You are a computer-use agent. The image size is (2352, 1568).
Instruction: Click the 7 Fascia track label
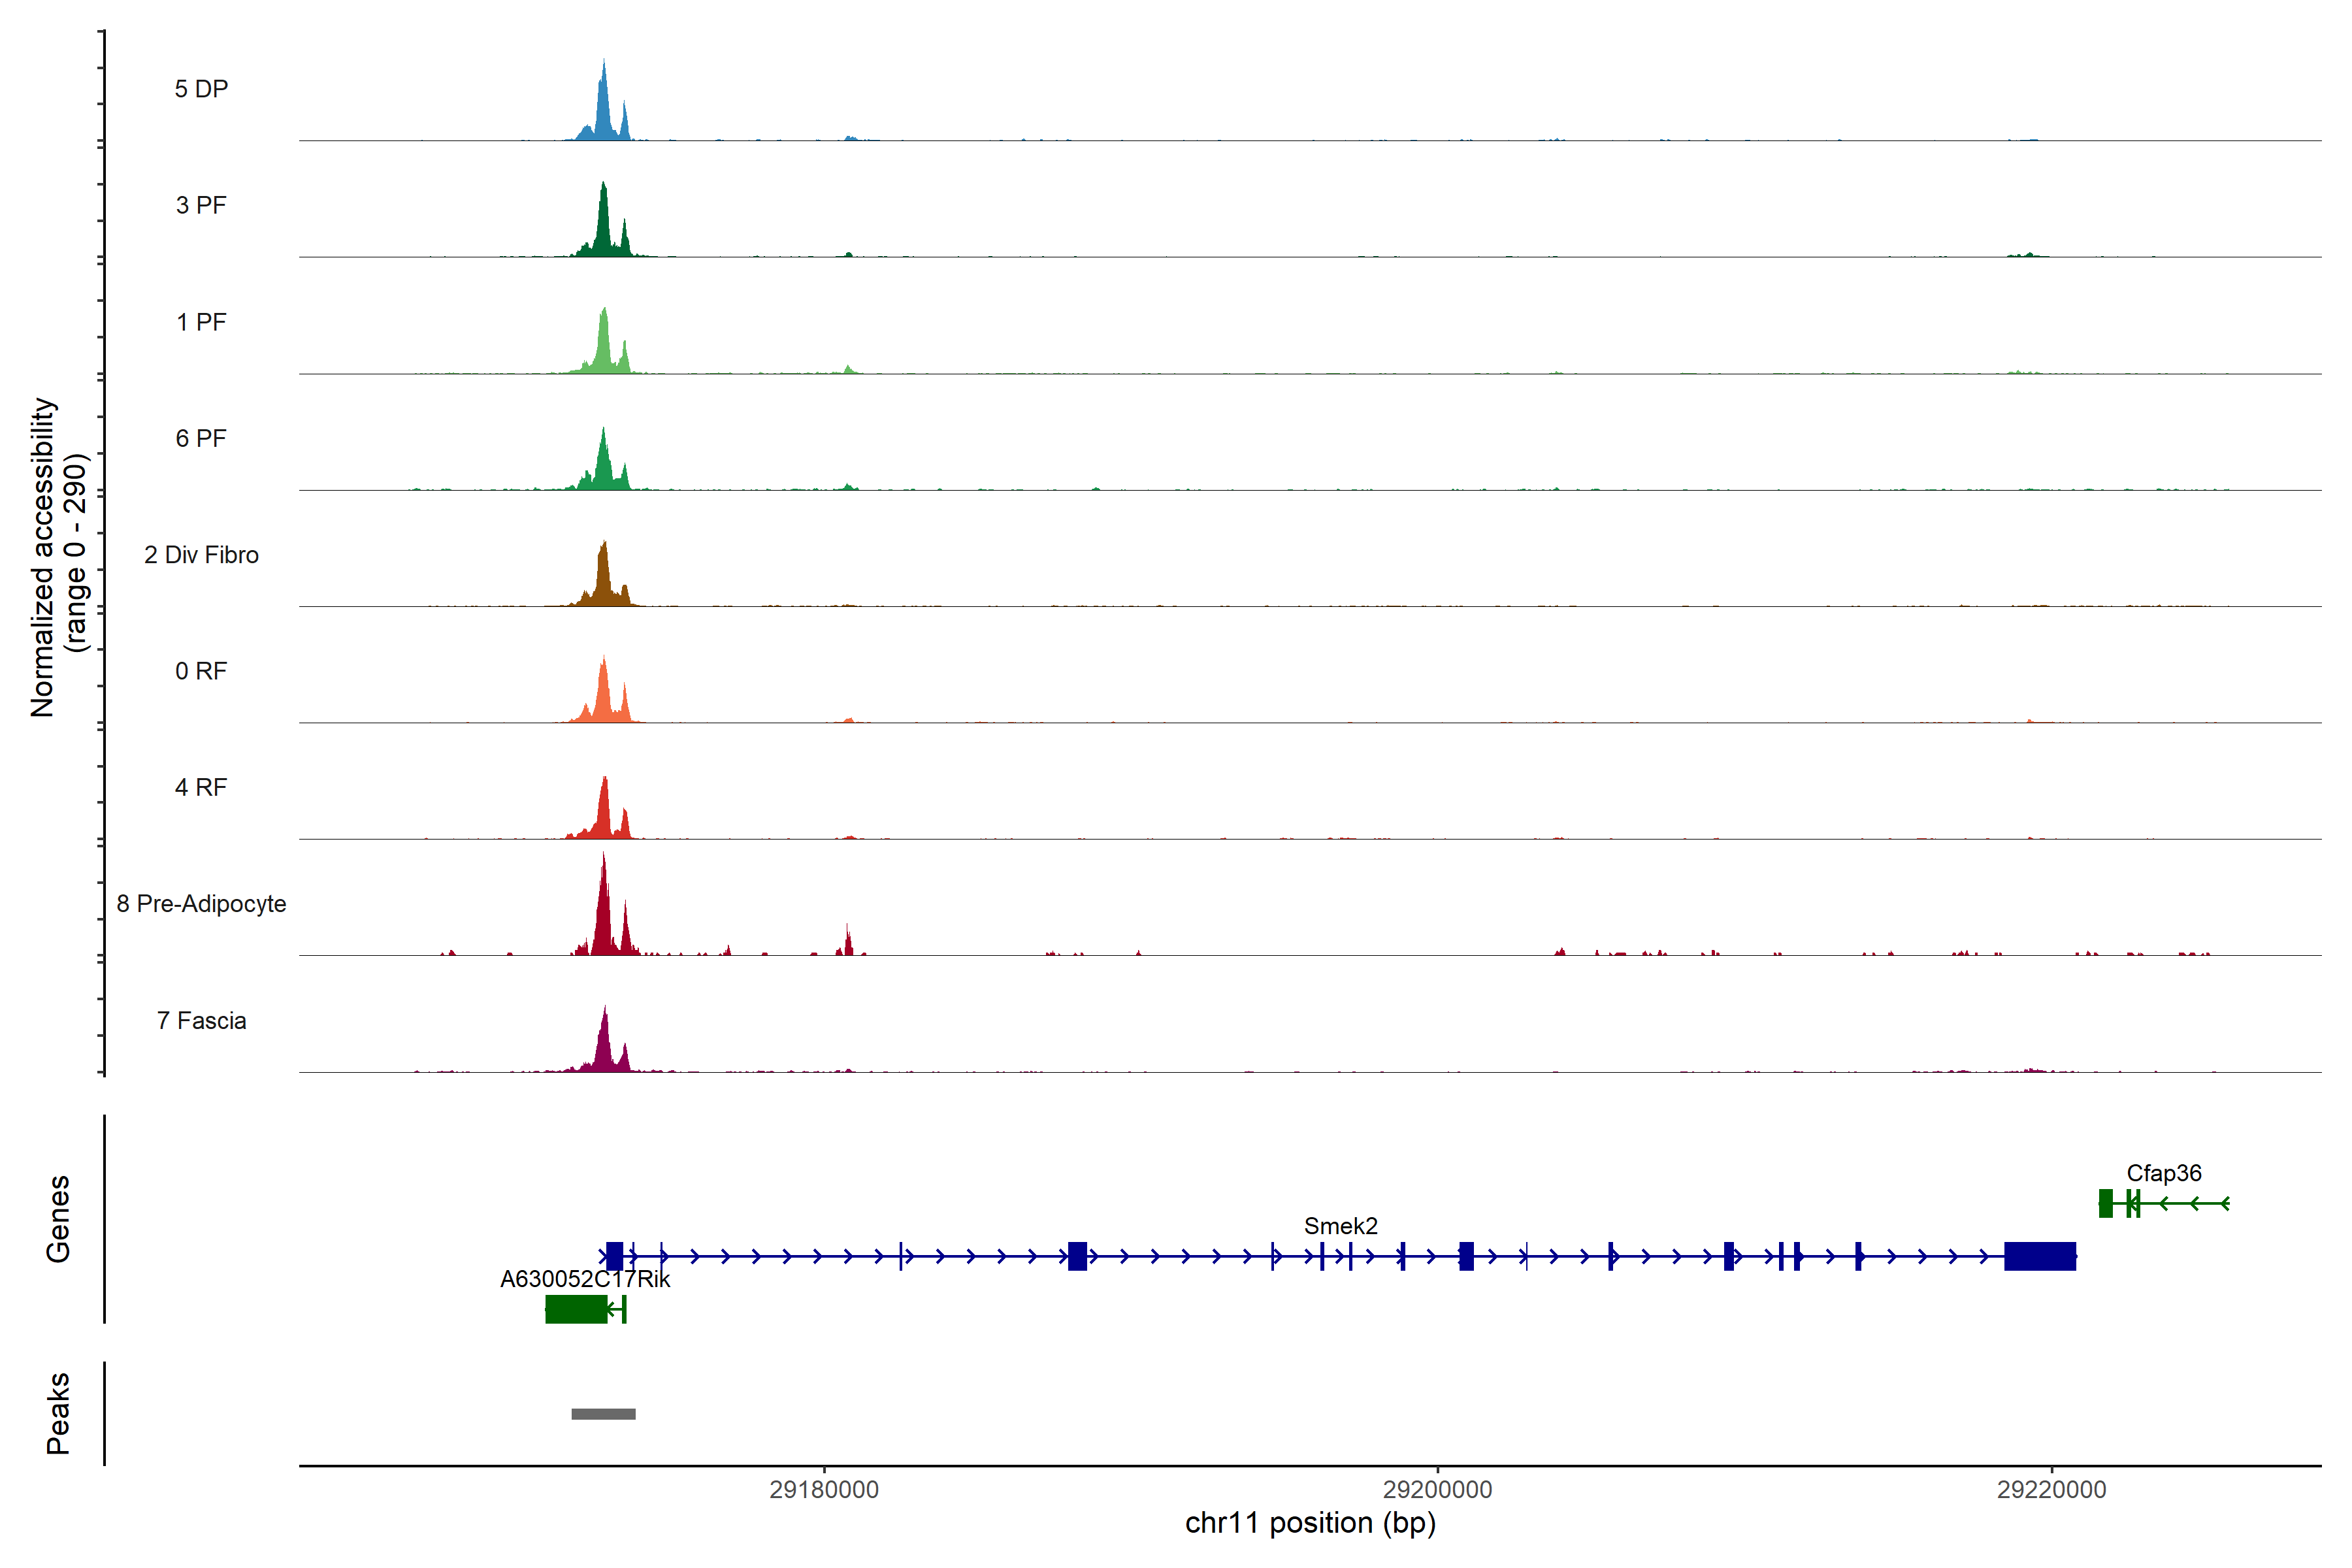pyautogui.click(x=201, y=1020)
